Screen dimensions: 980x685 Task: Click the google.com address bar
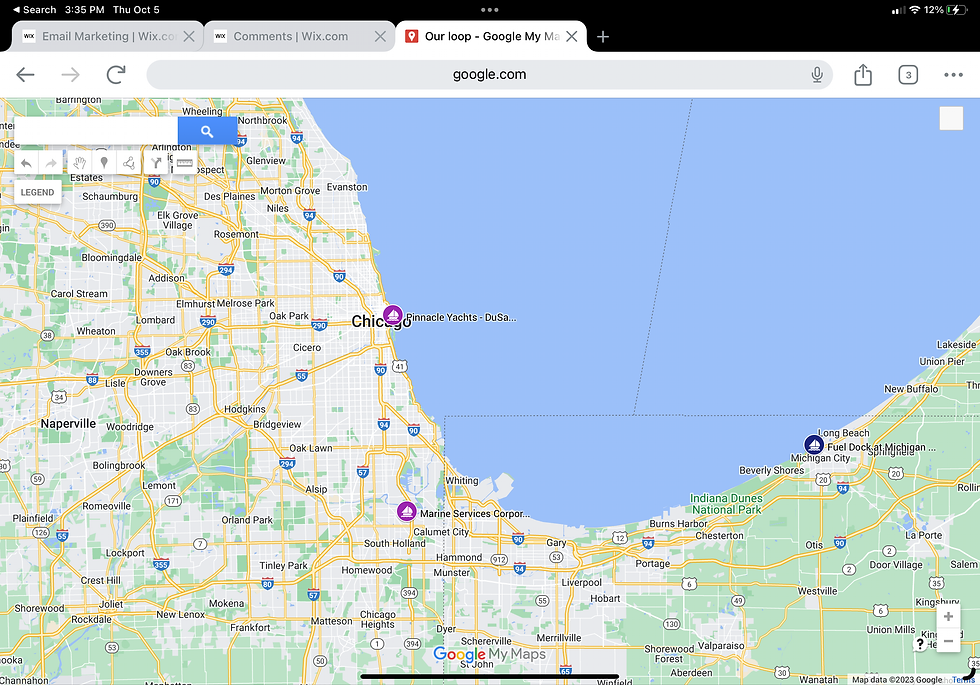(x=489, y=75)
